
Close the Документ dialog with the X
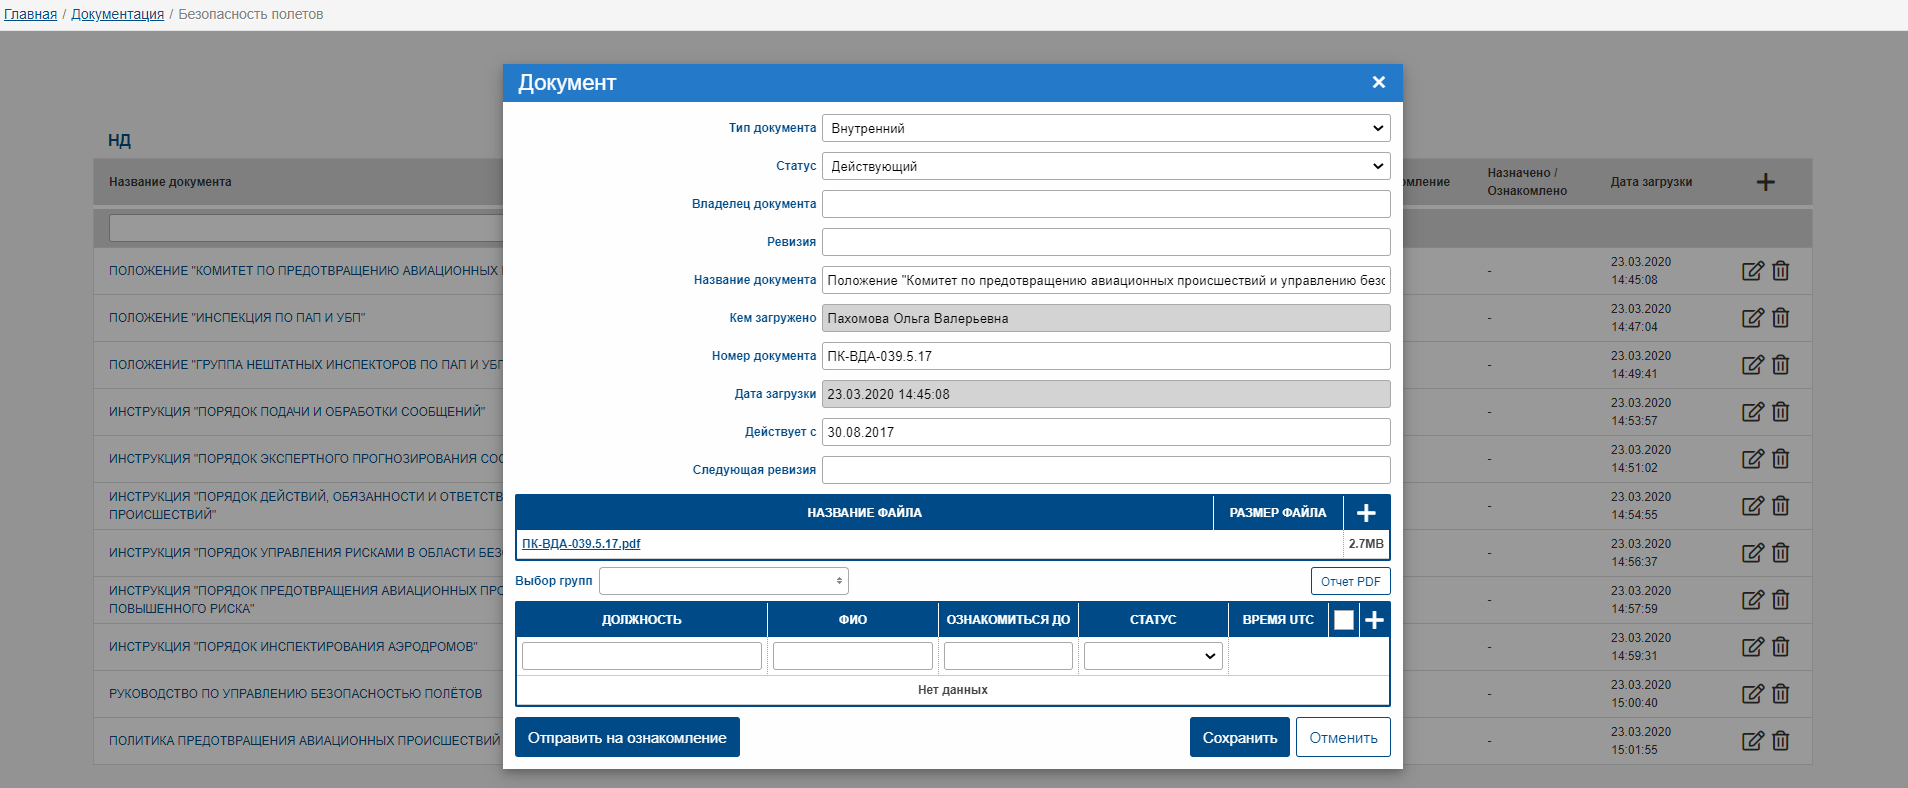coord(1378,82)
